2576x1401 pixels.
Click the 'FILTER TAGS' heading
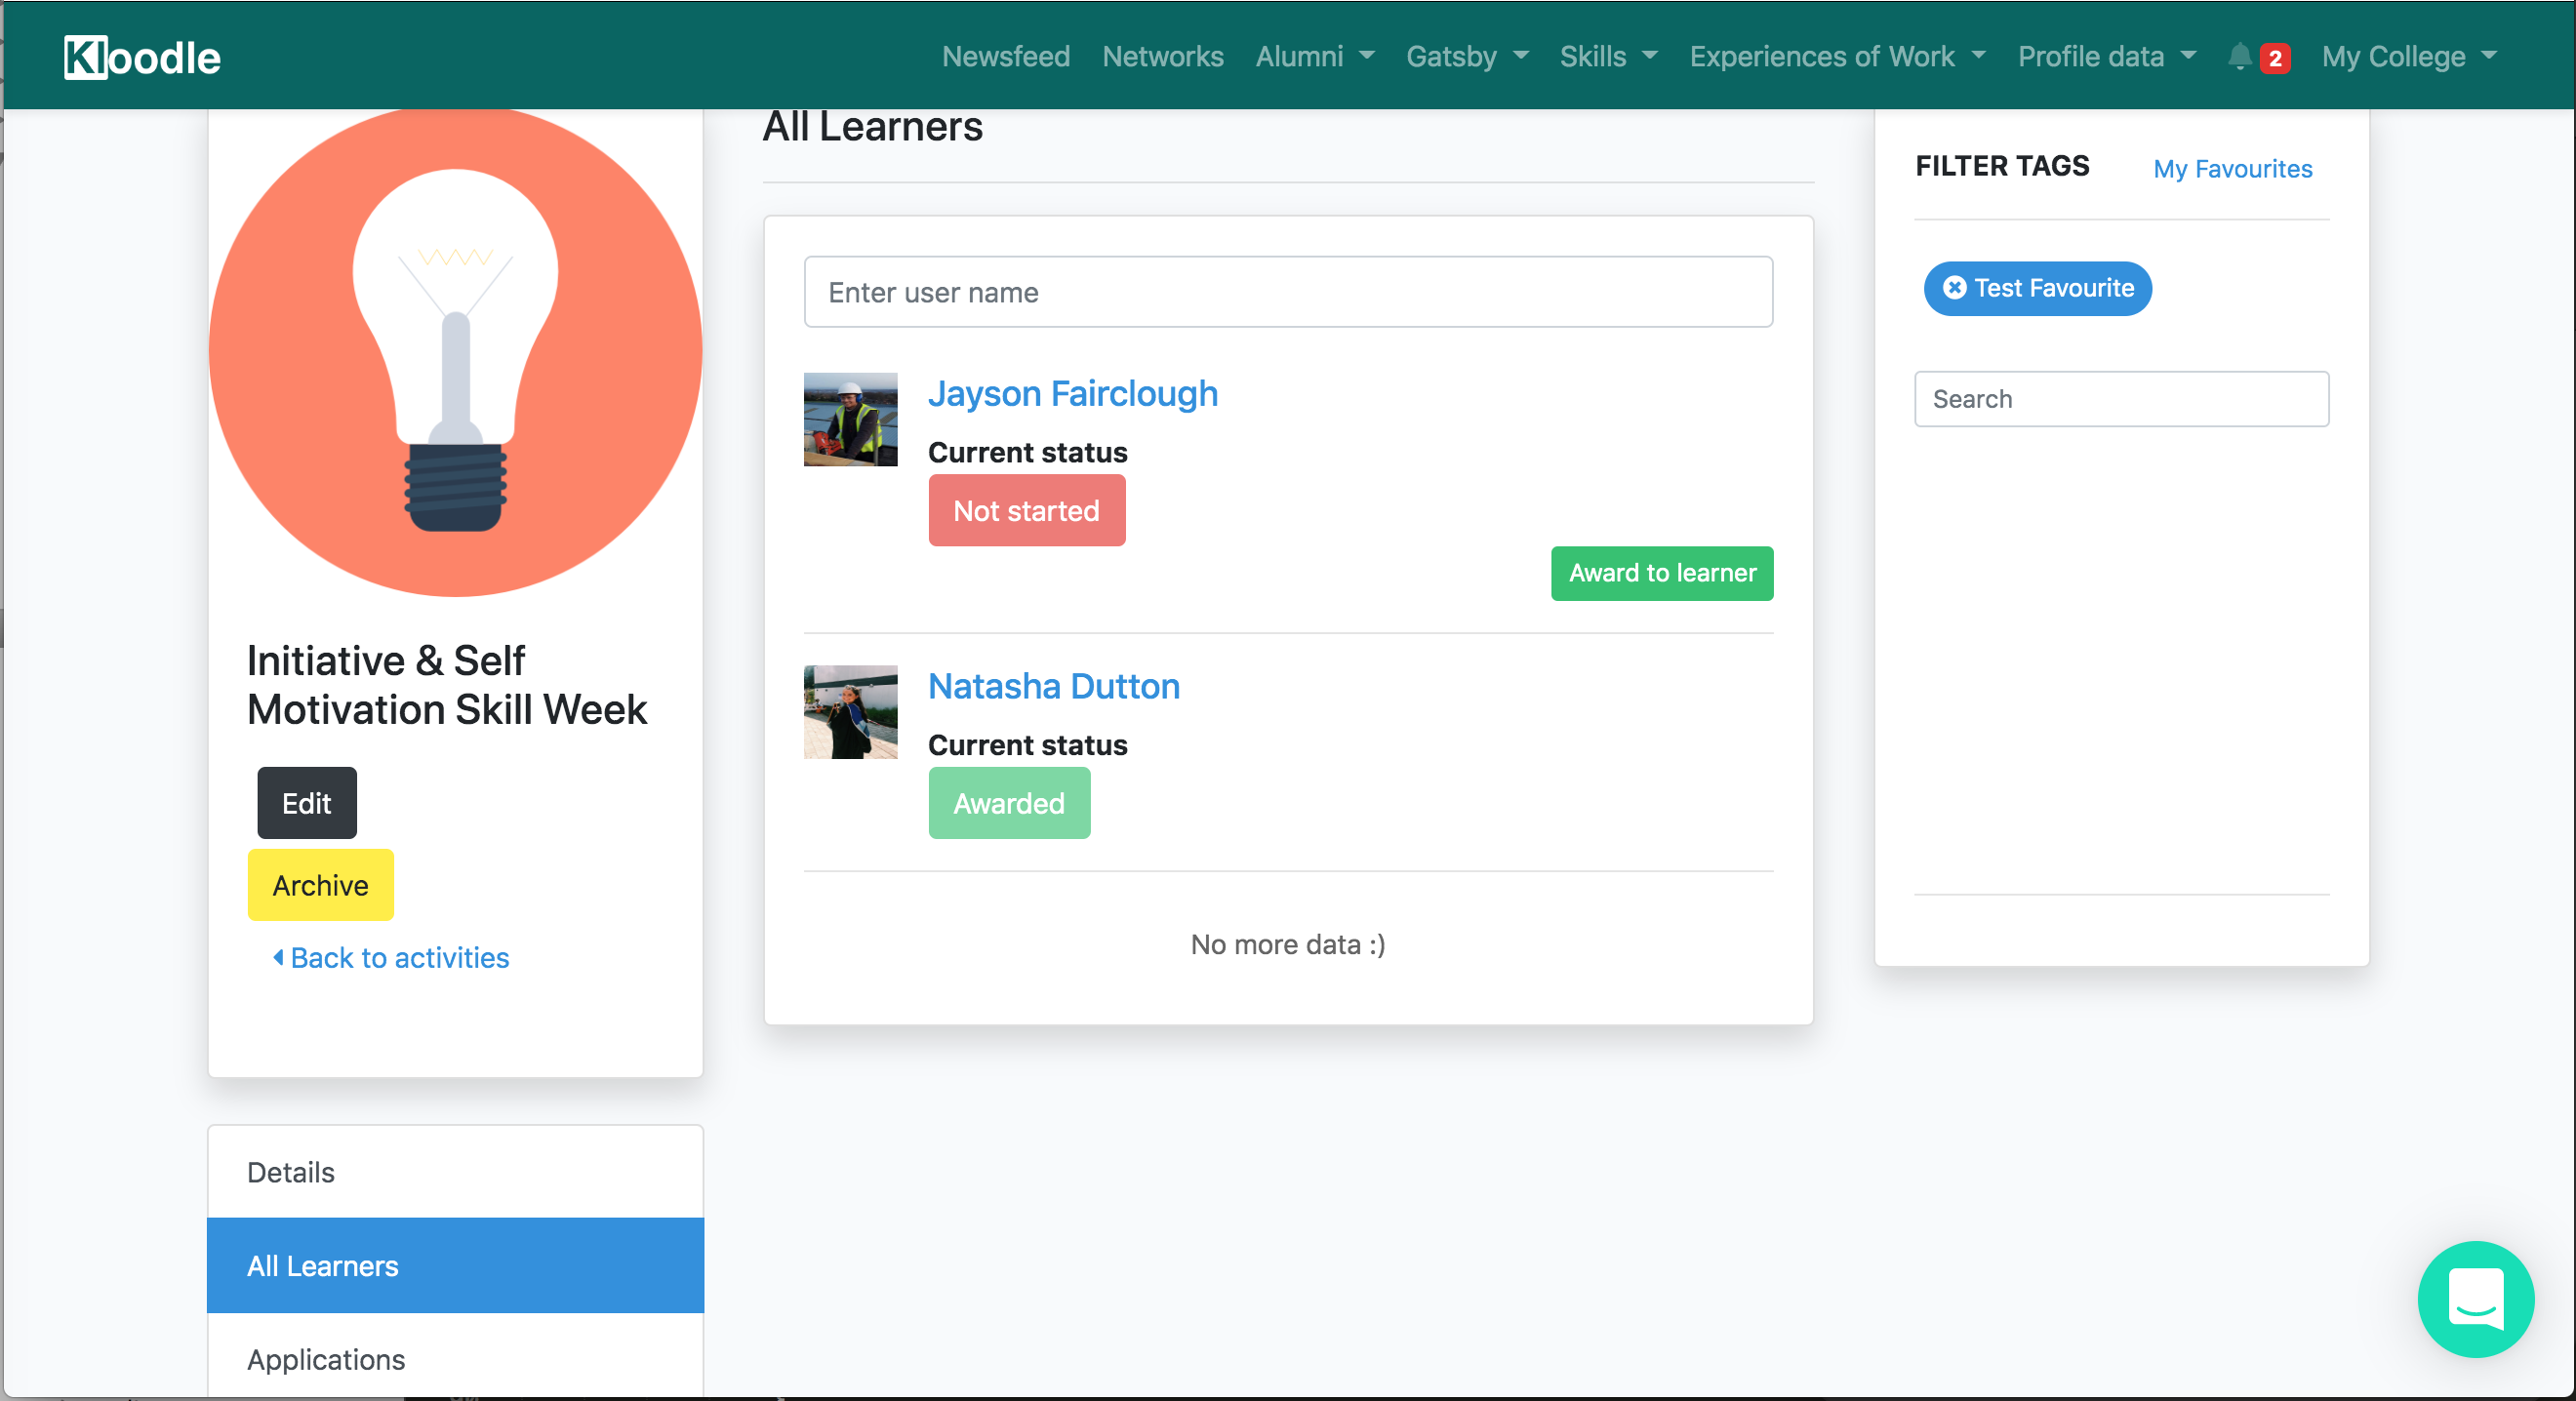click(x=2002, y=165)
